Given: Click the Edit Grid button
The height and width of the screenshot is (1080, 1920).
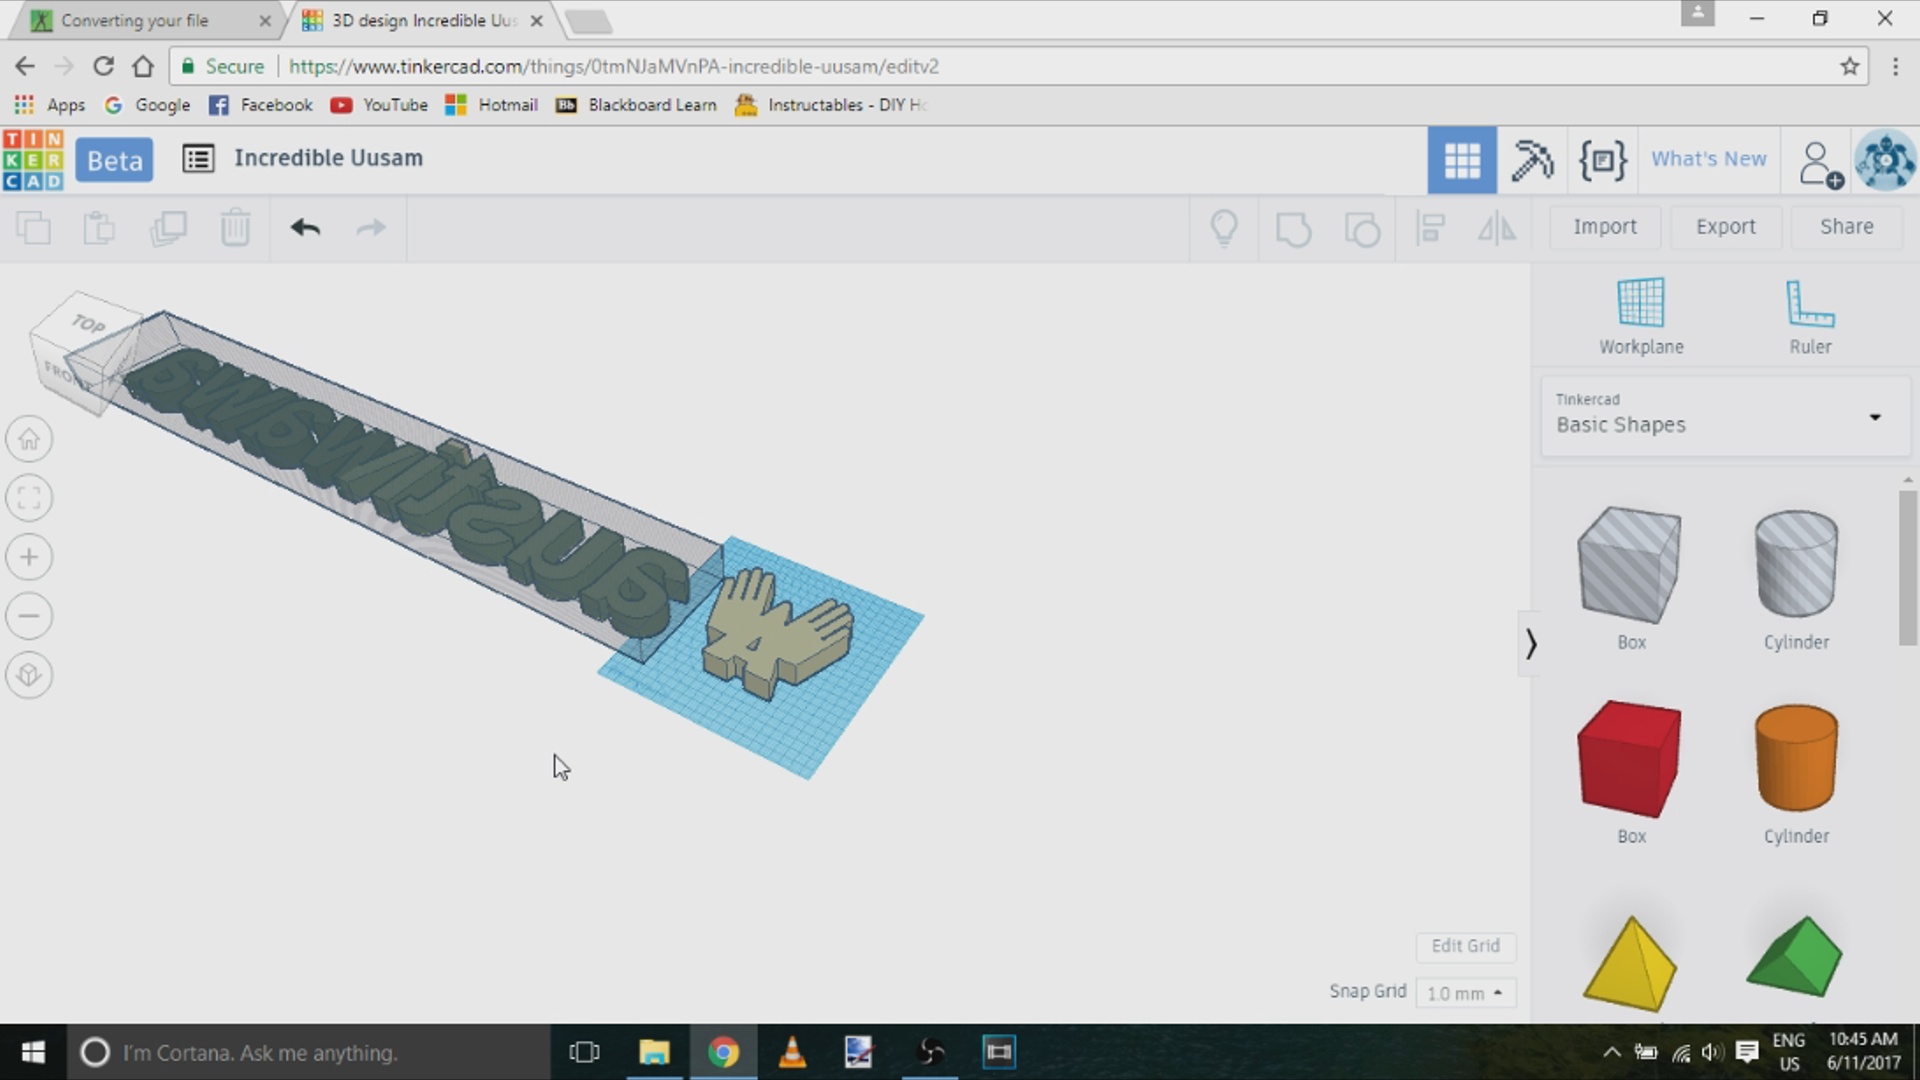Looking at the screenshot, I should coord(1465,946).
